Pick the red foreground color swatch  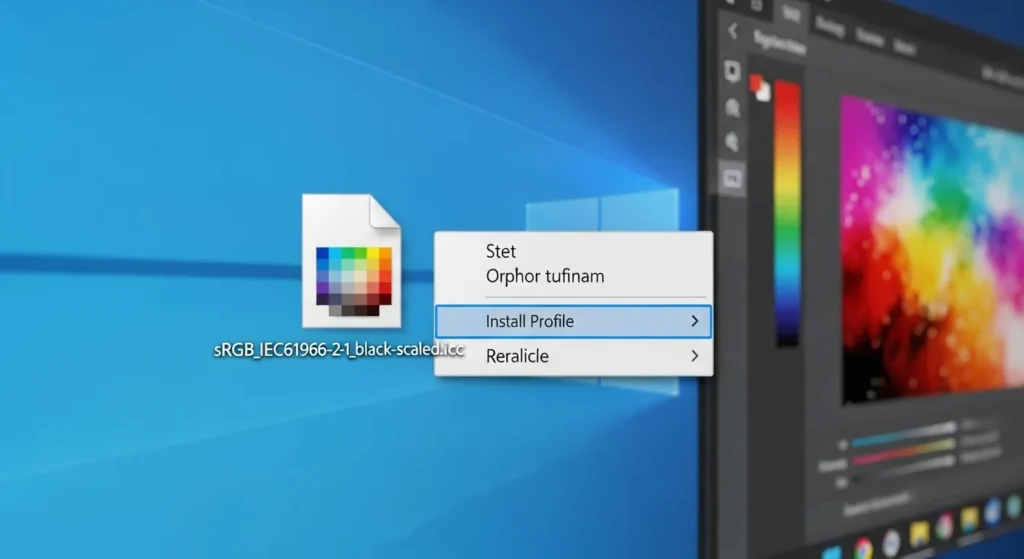tap(756, 83)
